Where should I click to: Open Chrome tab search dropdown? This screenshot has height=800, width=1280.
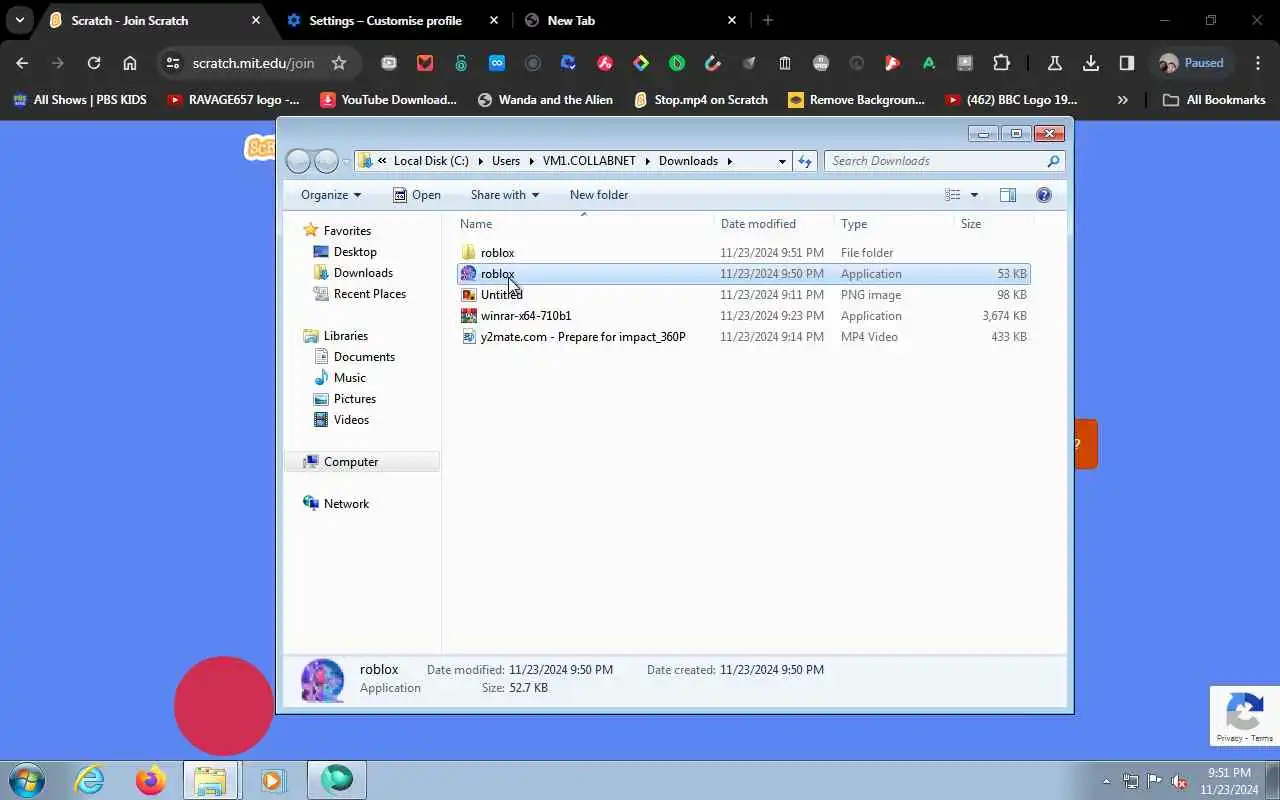19,20
